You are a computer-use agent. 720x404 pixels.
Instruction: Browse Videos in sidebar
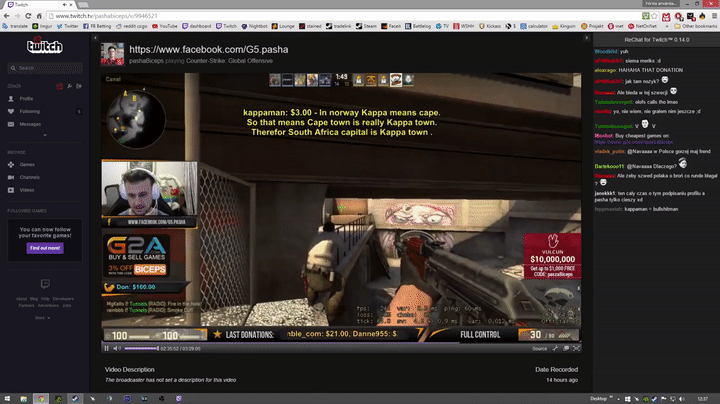(x=21, y=190)
